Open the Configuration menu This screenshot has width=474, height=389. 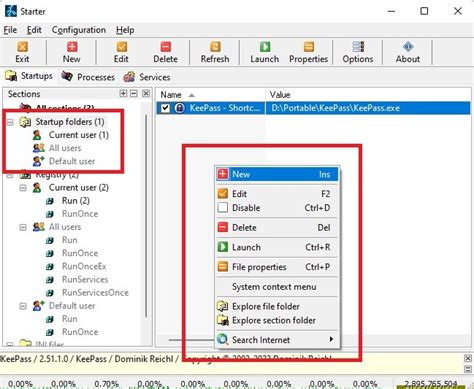[79, 30]
